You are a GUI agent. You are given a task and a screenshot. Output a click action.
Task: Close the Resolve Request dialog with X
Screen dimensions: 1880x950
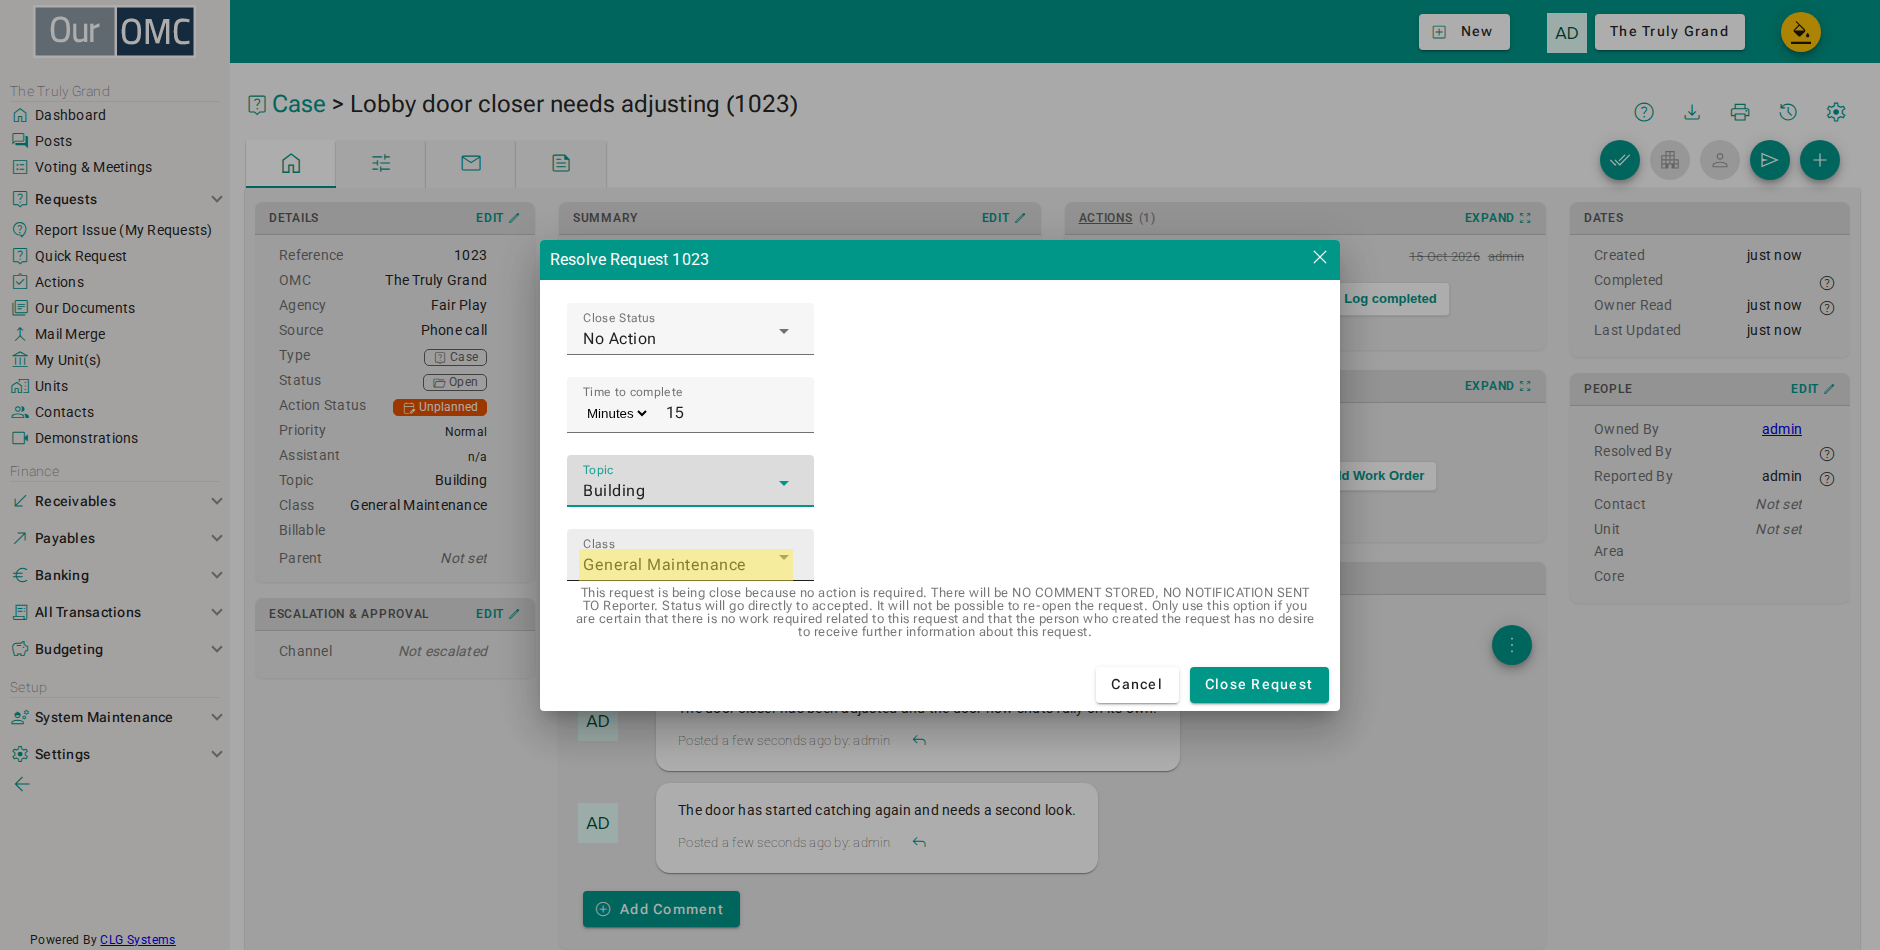1320,258
